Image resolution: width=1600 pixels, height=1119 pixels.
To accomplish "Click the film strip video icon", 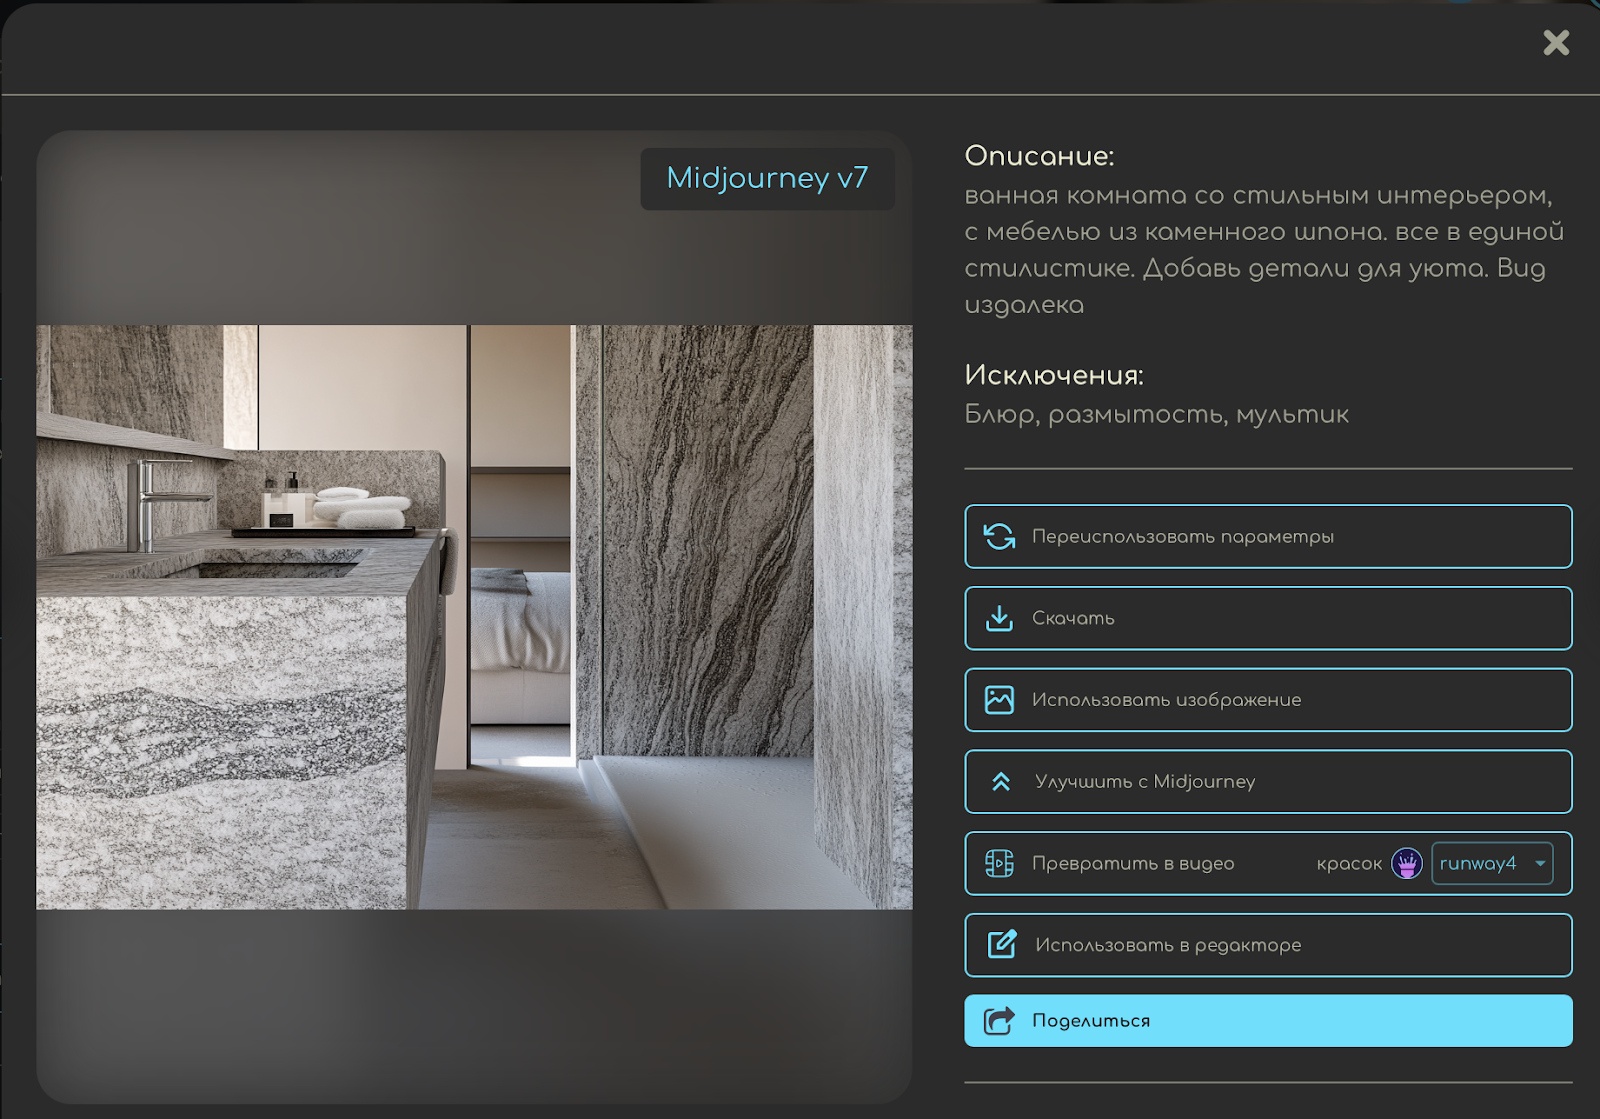I will [999, 863].
